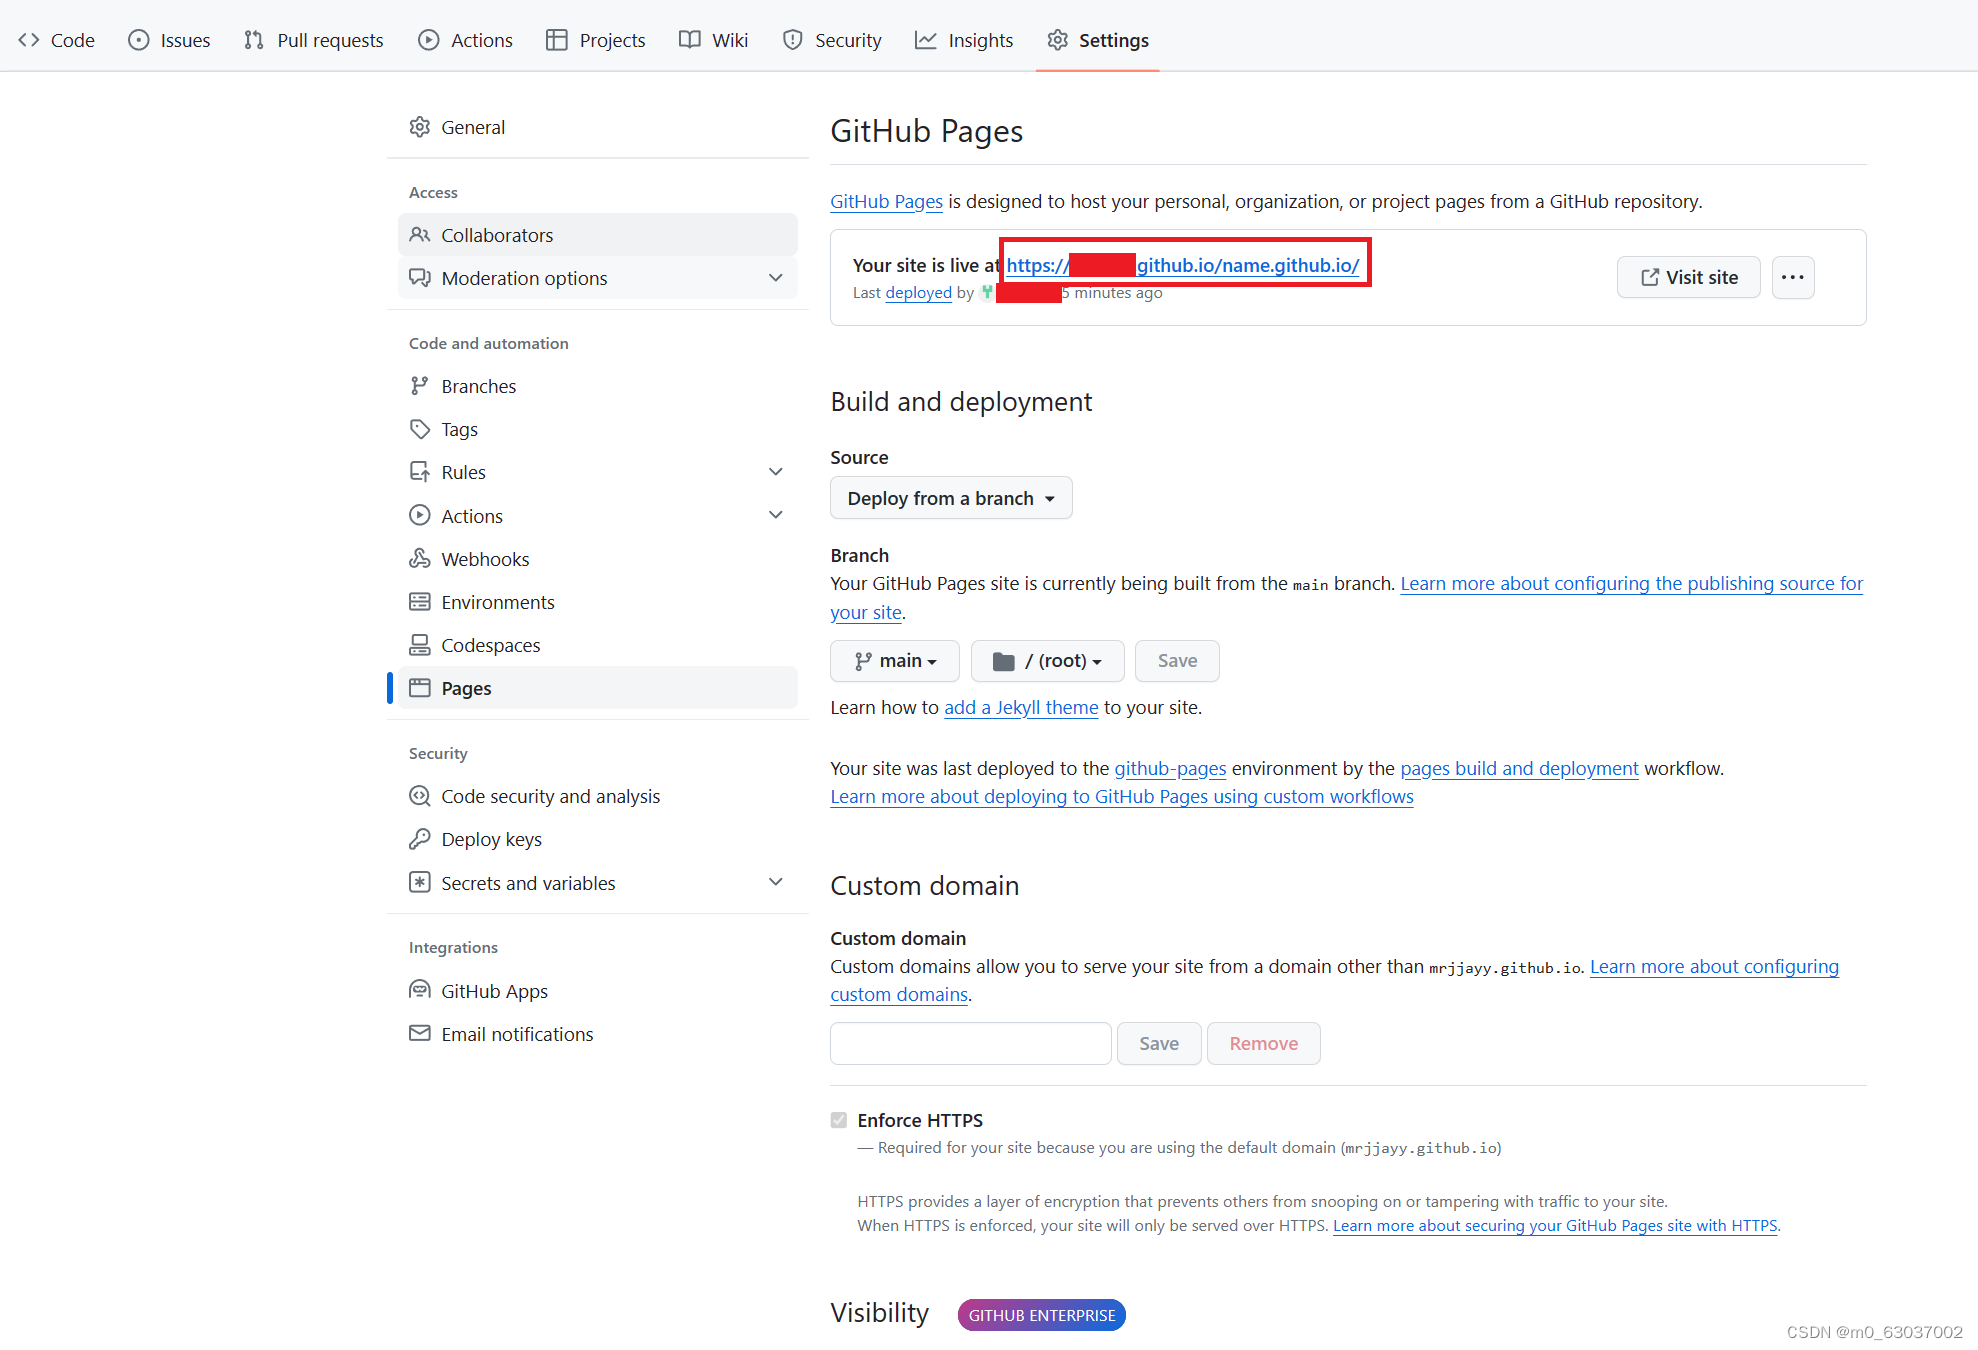Open the Code tab

[x=57, y=40]
